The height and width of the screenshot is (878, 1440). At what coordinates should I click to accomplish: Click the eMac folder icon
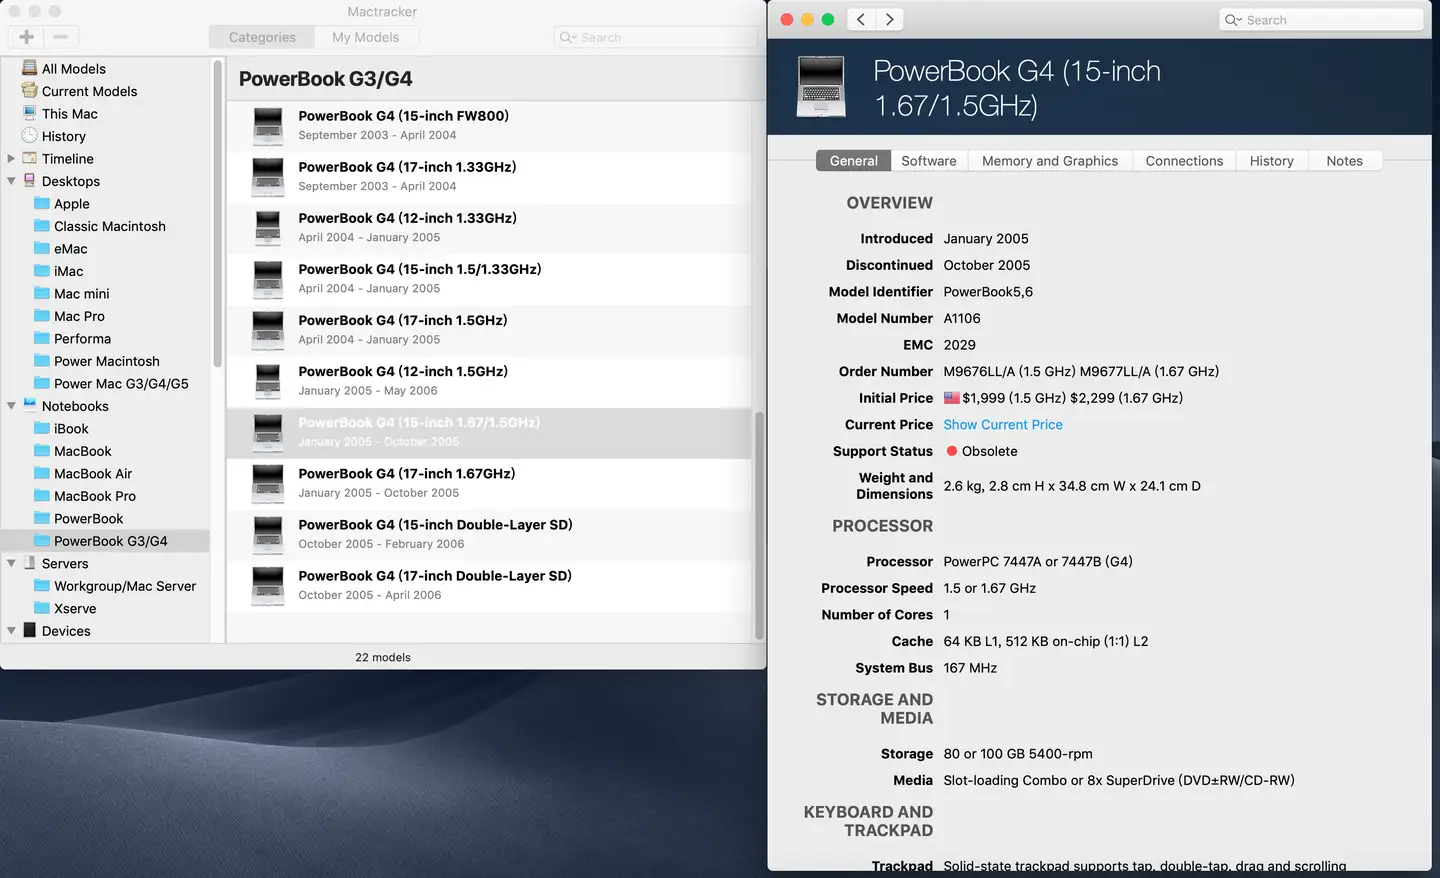[x=42, y=248]
